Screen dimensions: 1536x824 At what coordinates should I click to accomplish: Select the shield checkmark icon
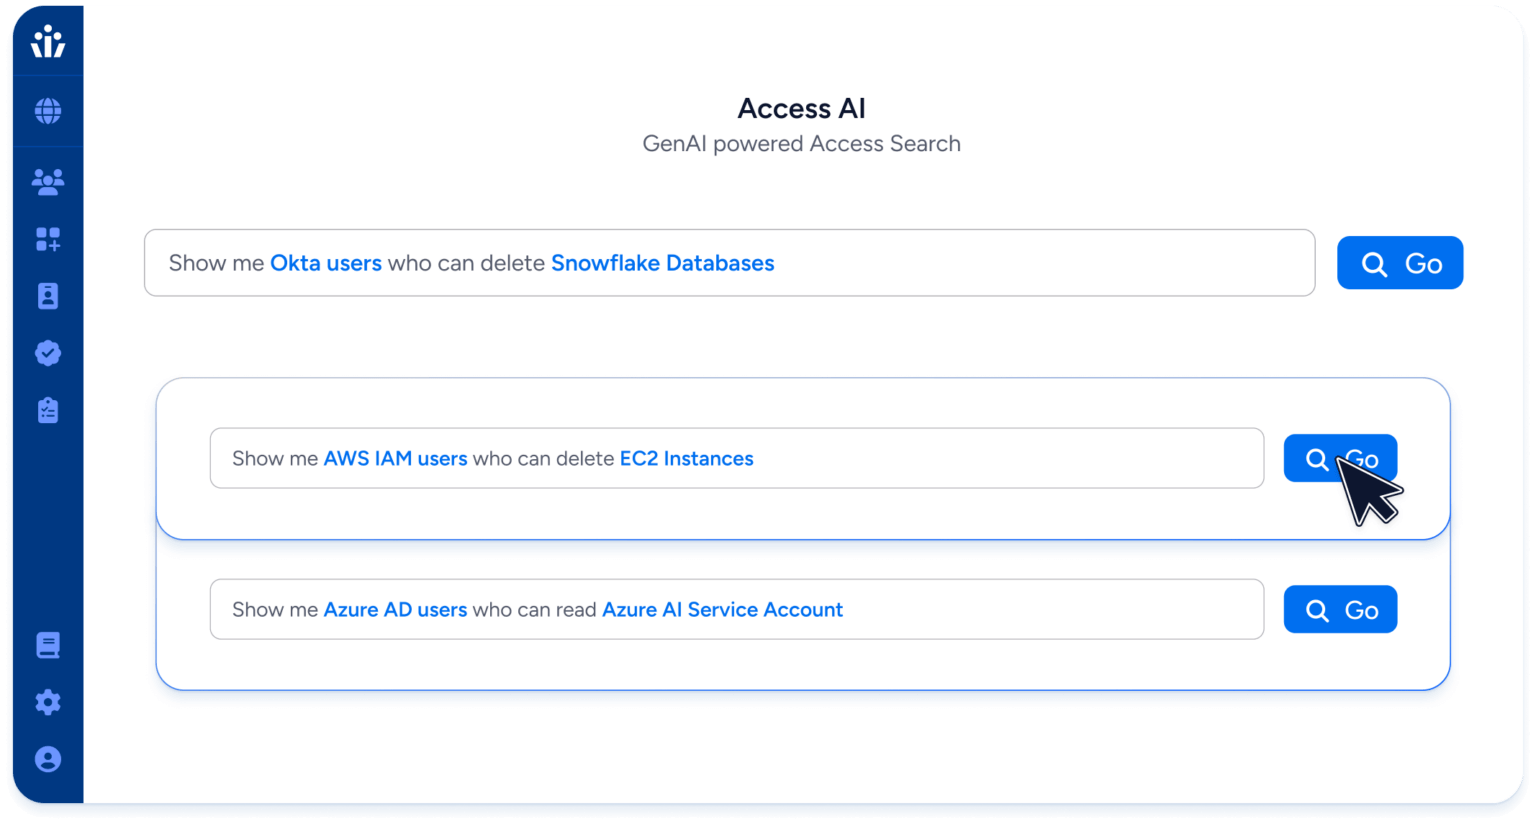click(x=47, y=353)
